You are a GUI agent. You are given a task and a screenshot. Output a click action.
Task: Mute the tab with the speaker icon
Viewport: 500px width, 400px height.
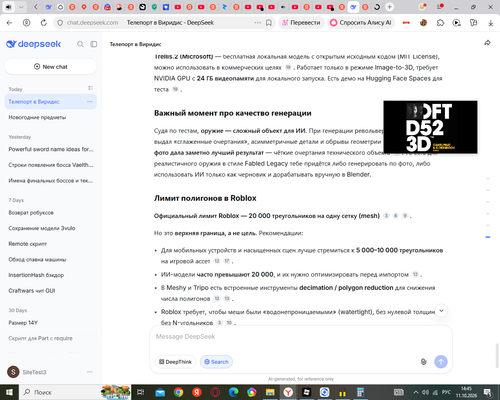pos(9,7)
